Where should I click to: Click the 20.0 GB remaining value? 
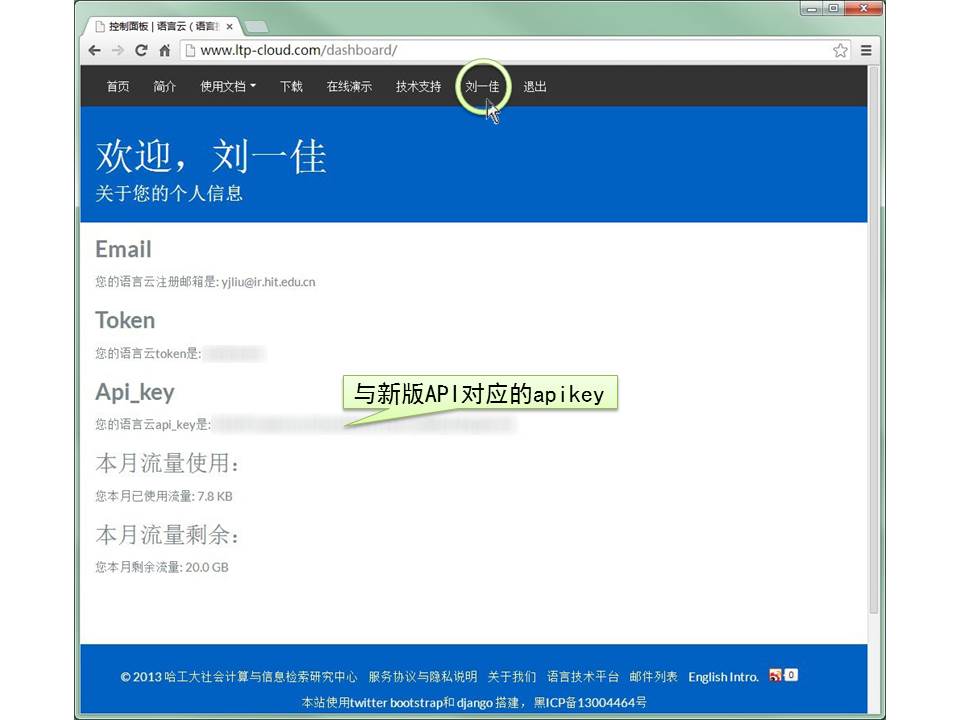coord(207,567)
